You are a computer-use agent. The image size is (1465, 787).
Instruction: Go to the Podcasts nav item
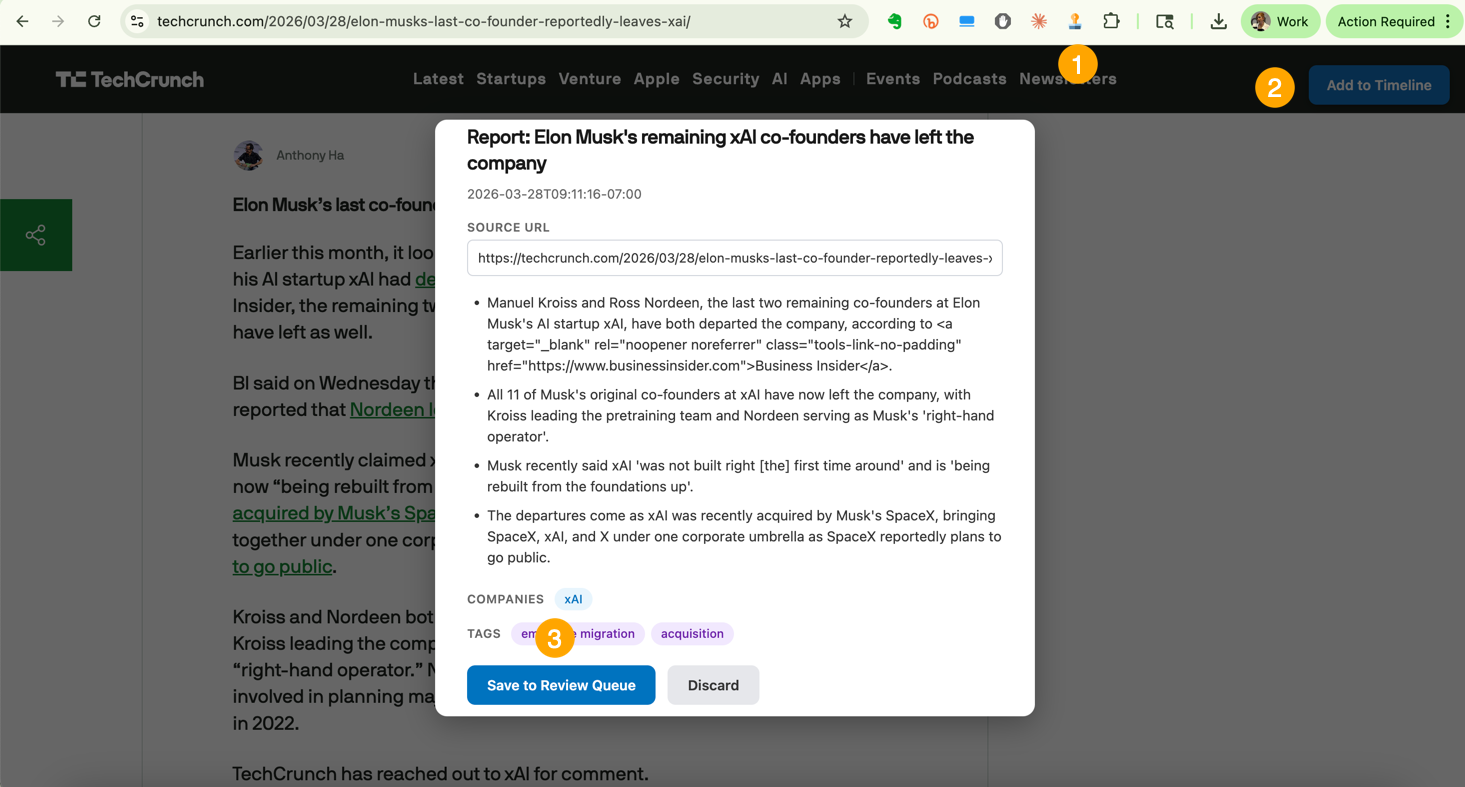point(969,79)
